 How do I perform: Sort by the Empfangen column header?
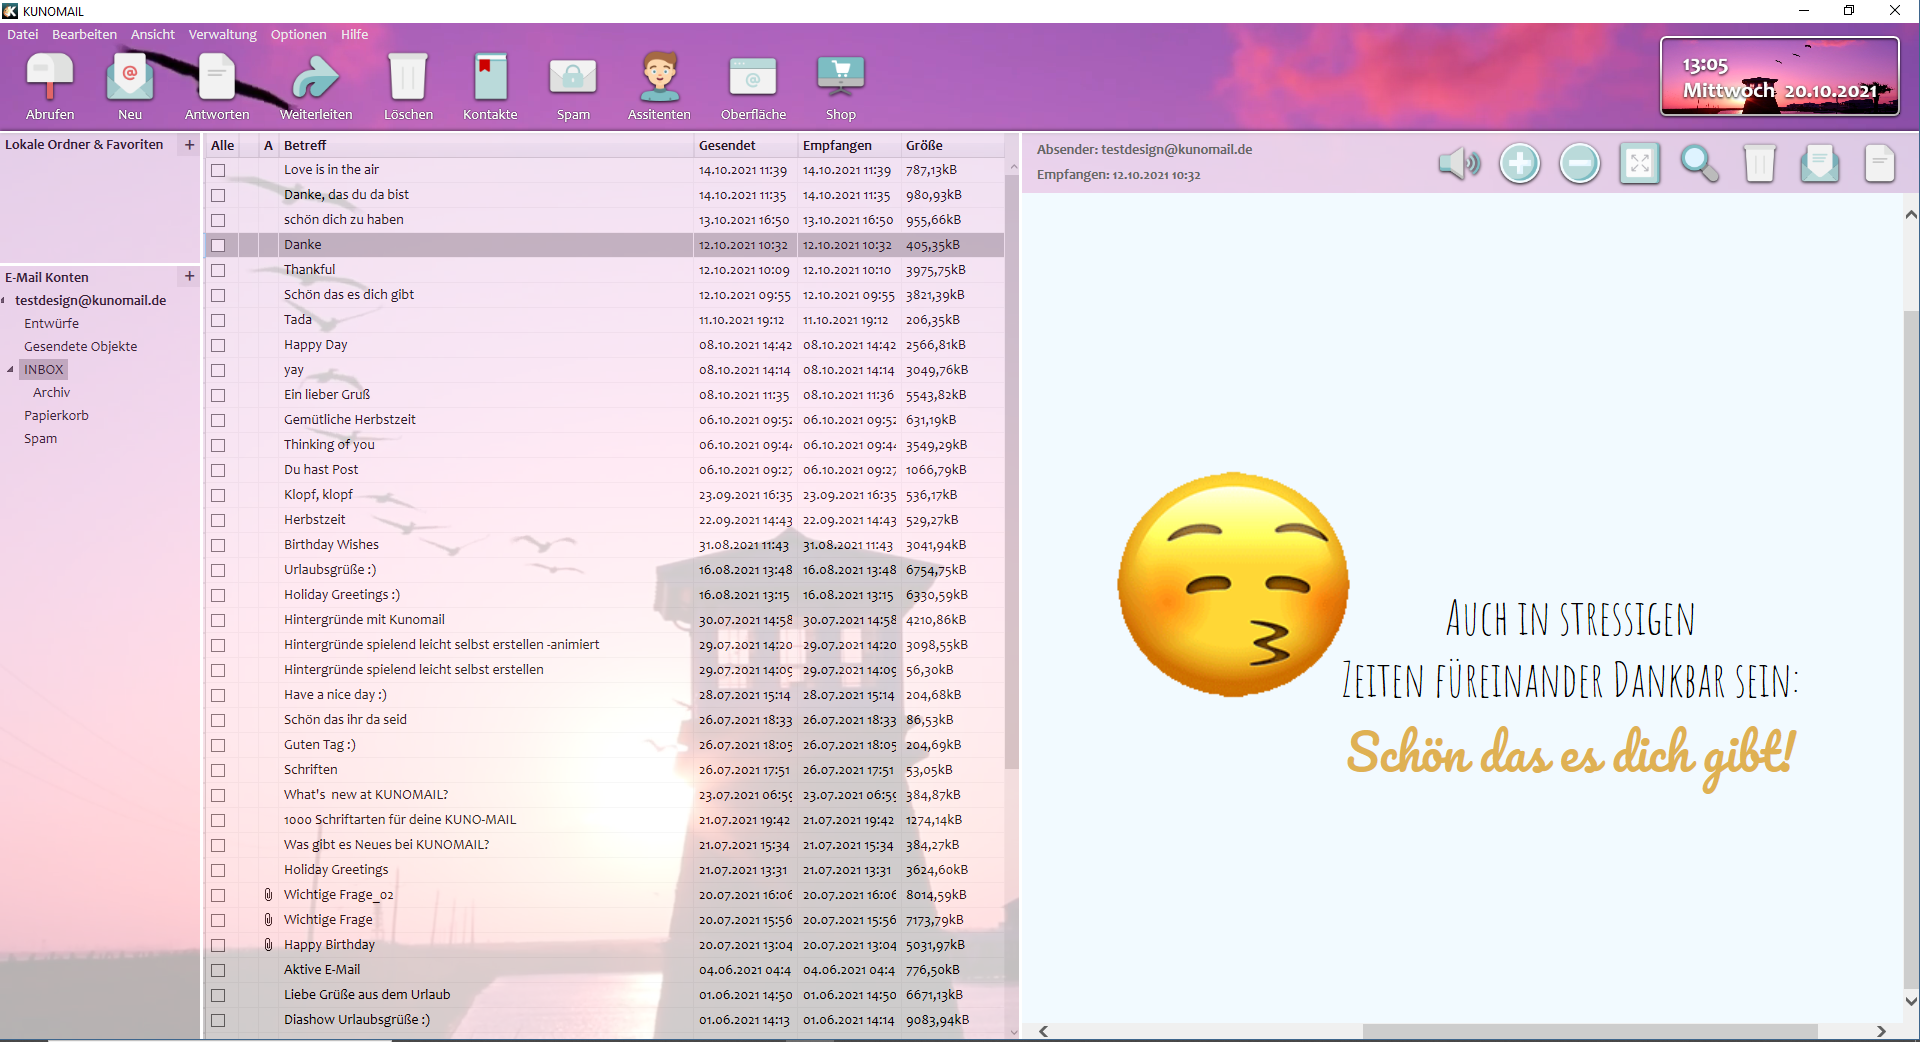coord(850,145)
